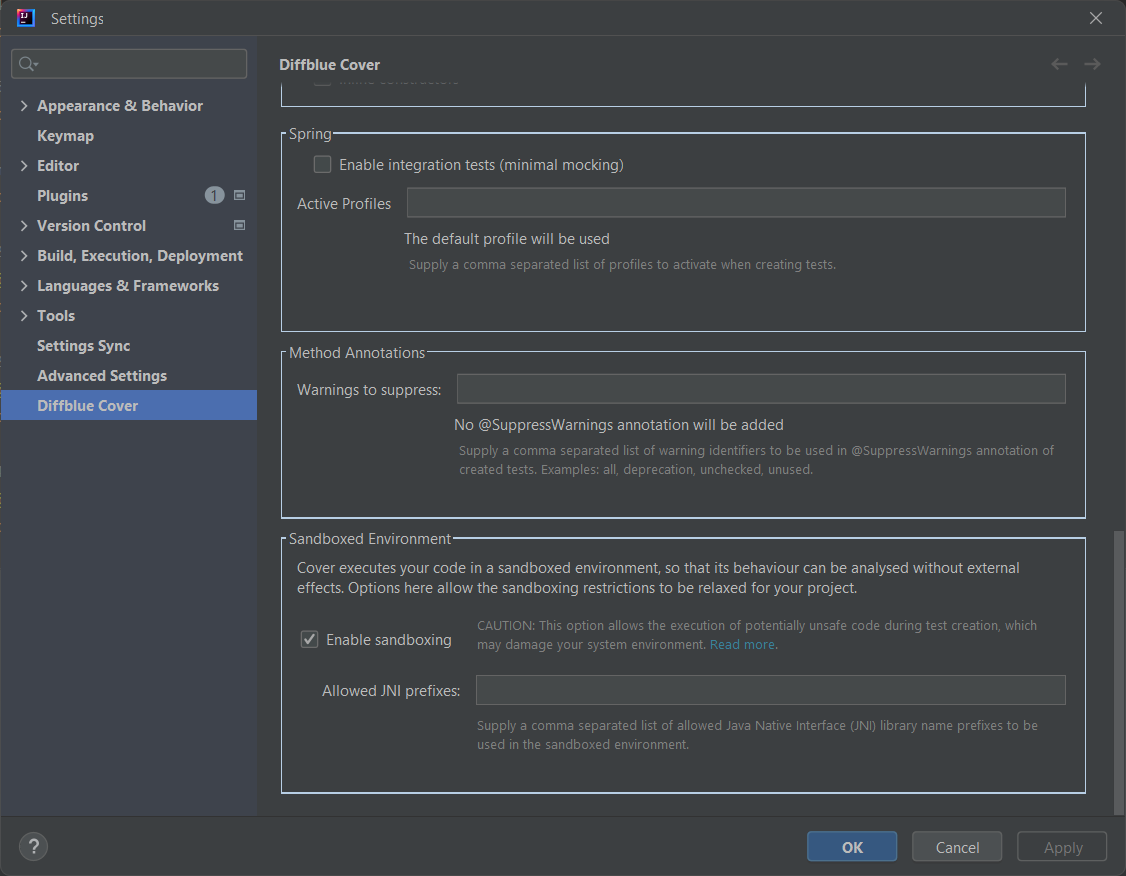Select Advanced Settings in sidebar
The height and width of the screenshot is (876, 1126).
coord(102,376)
